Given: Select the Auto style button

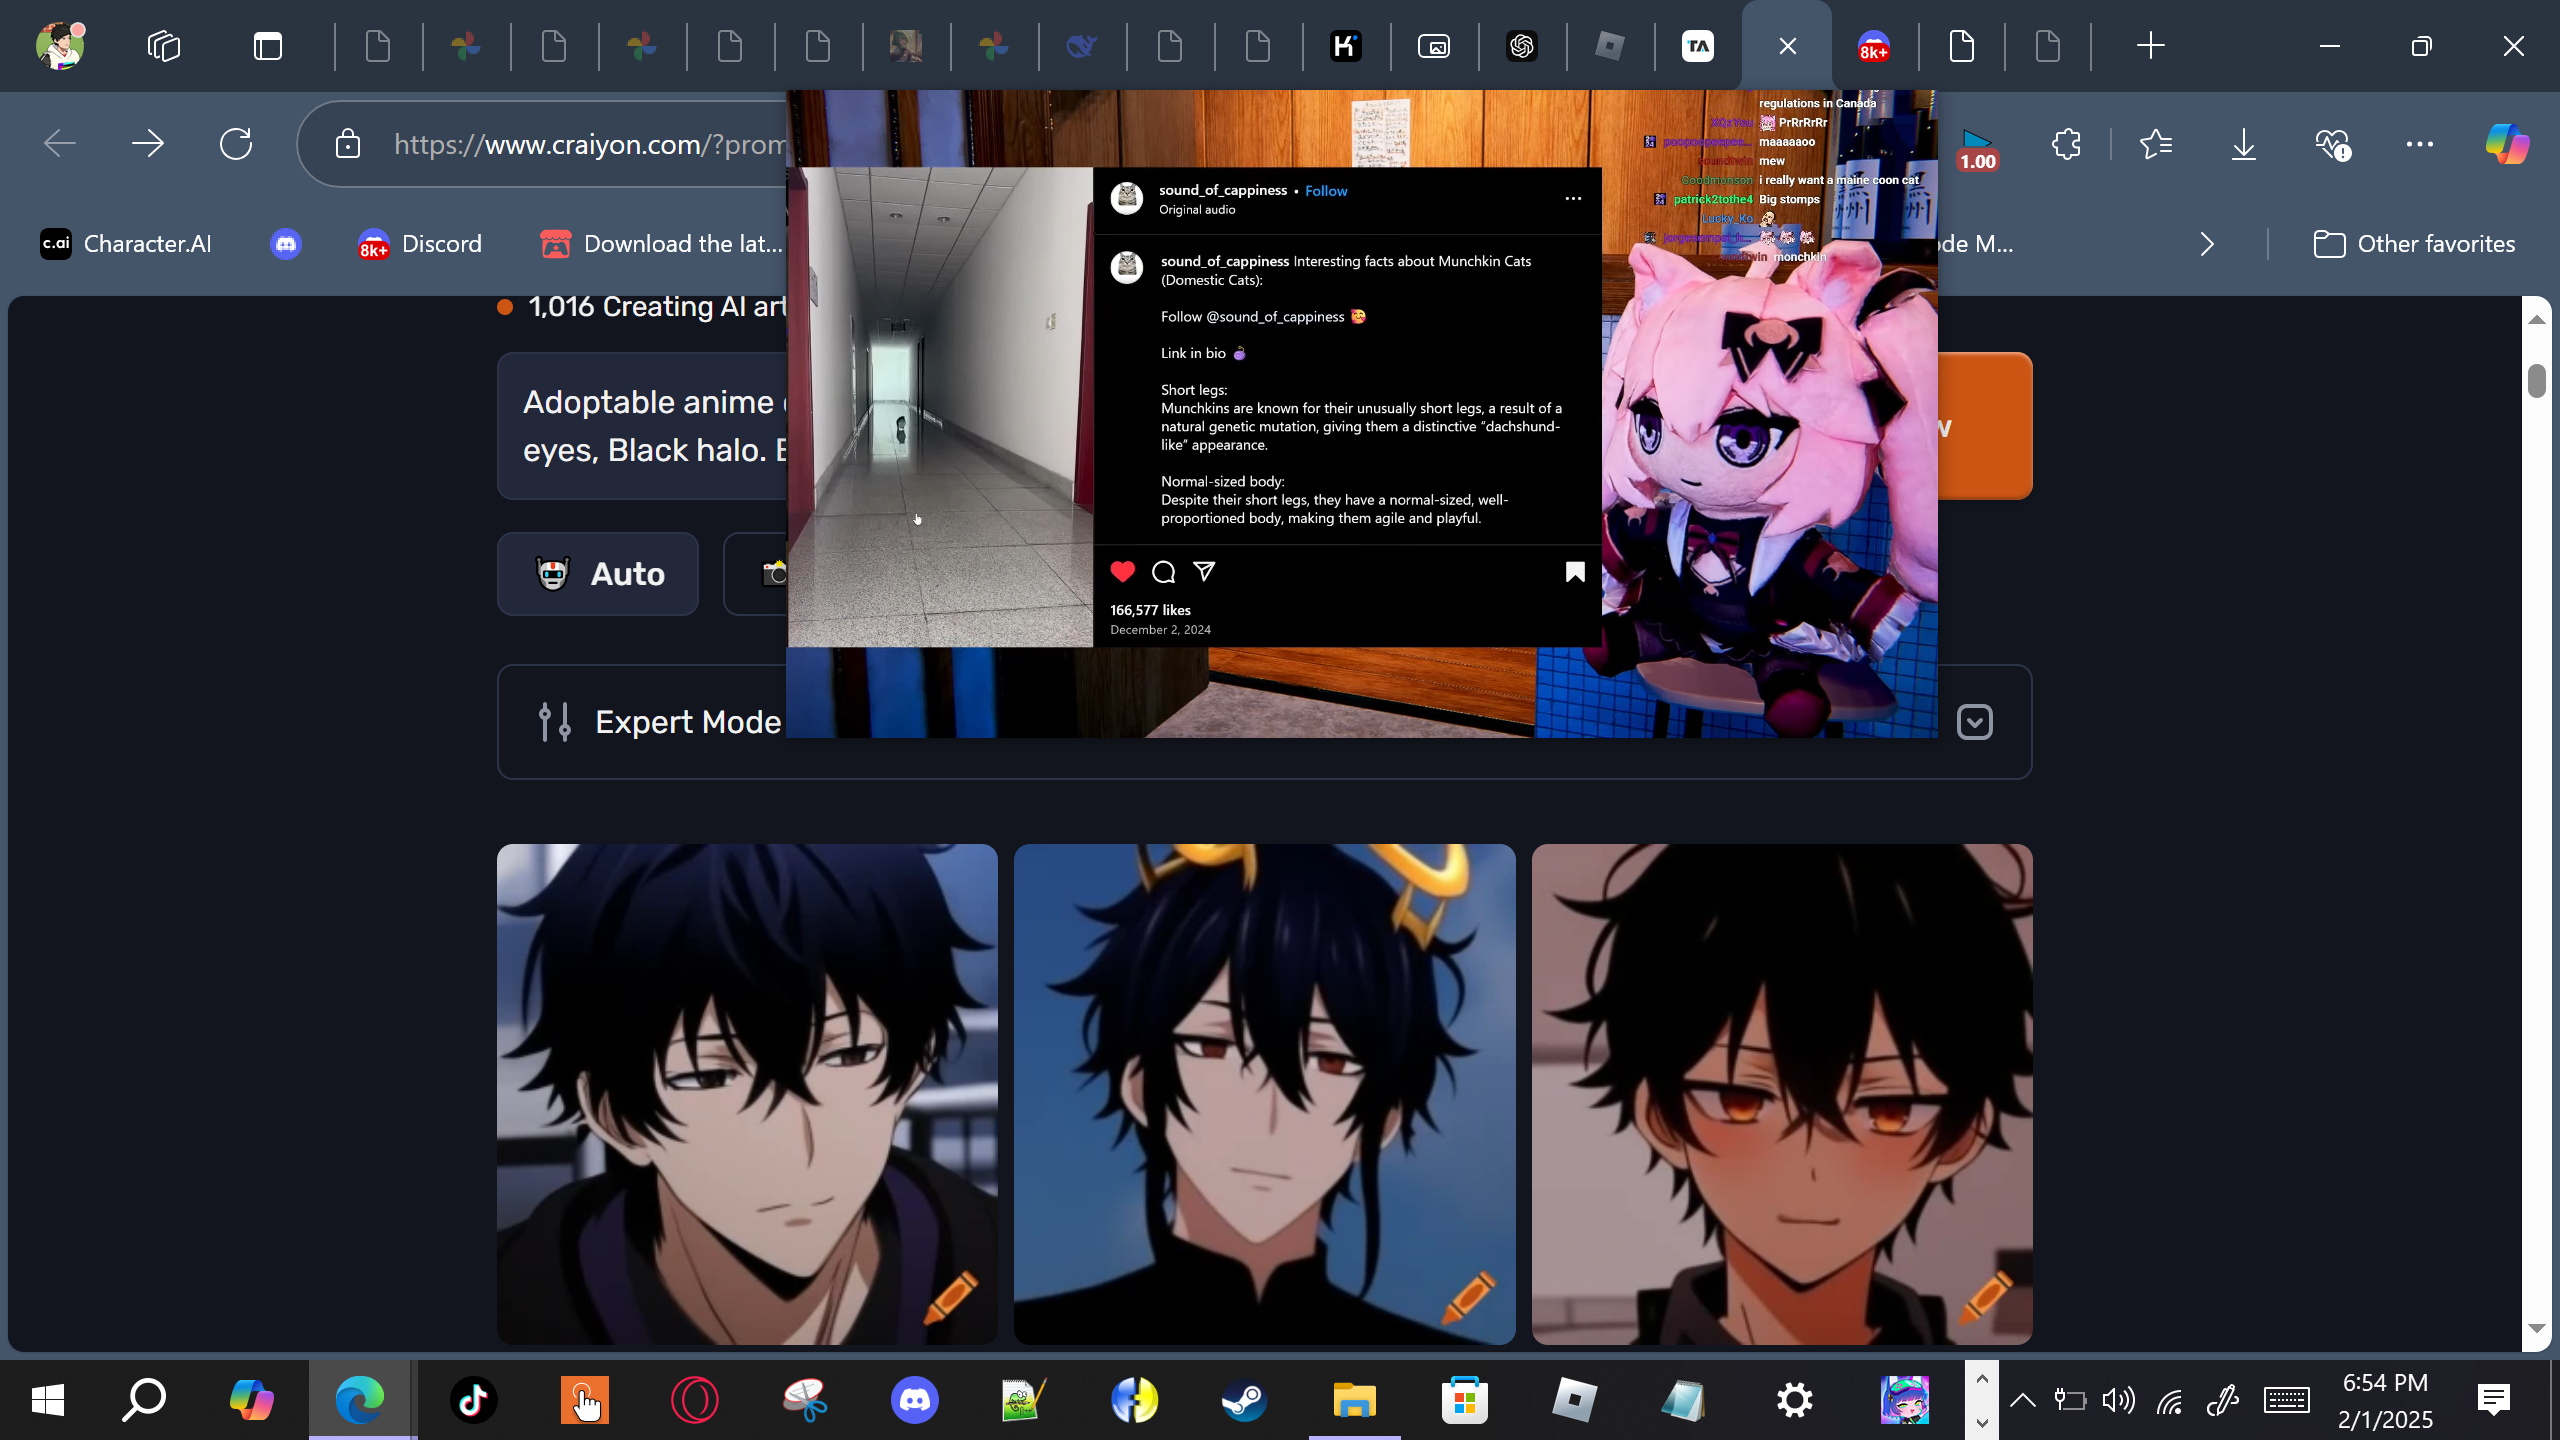Looking at the screenshot, I should pyautogui.click(x=598, y=574).
